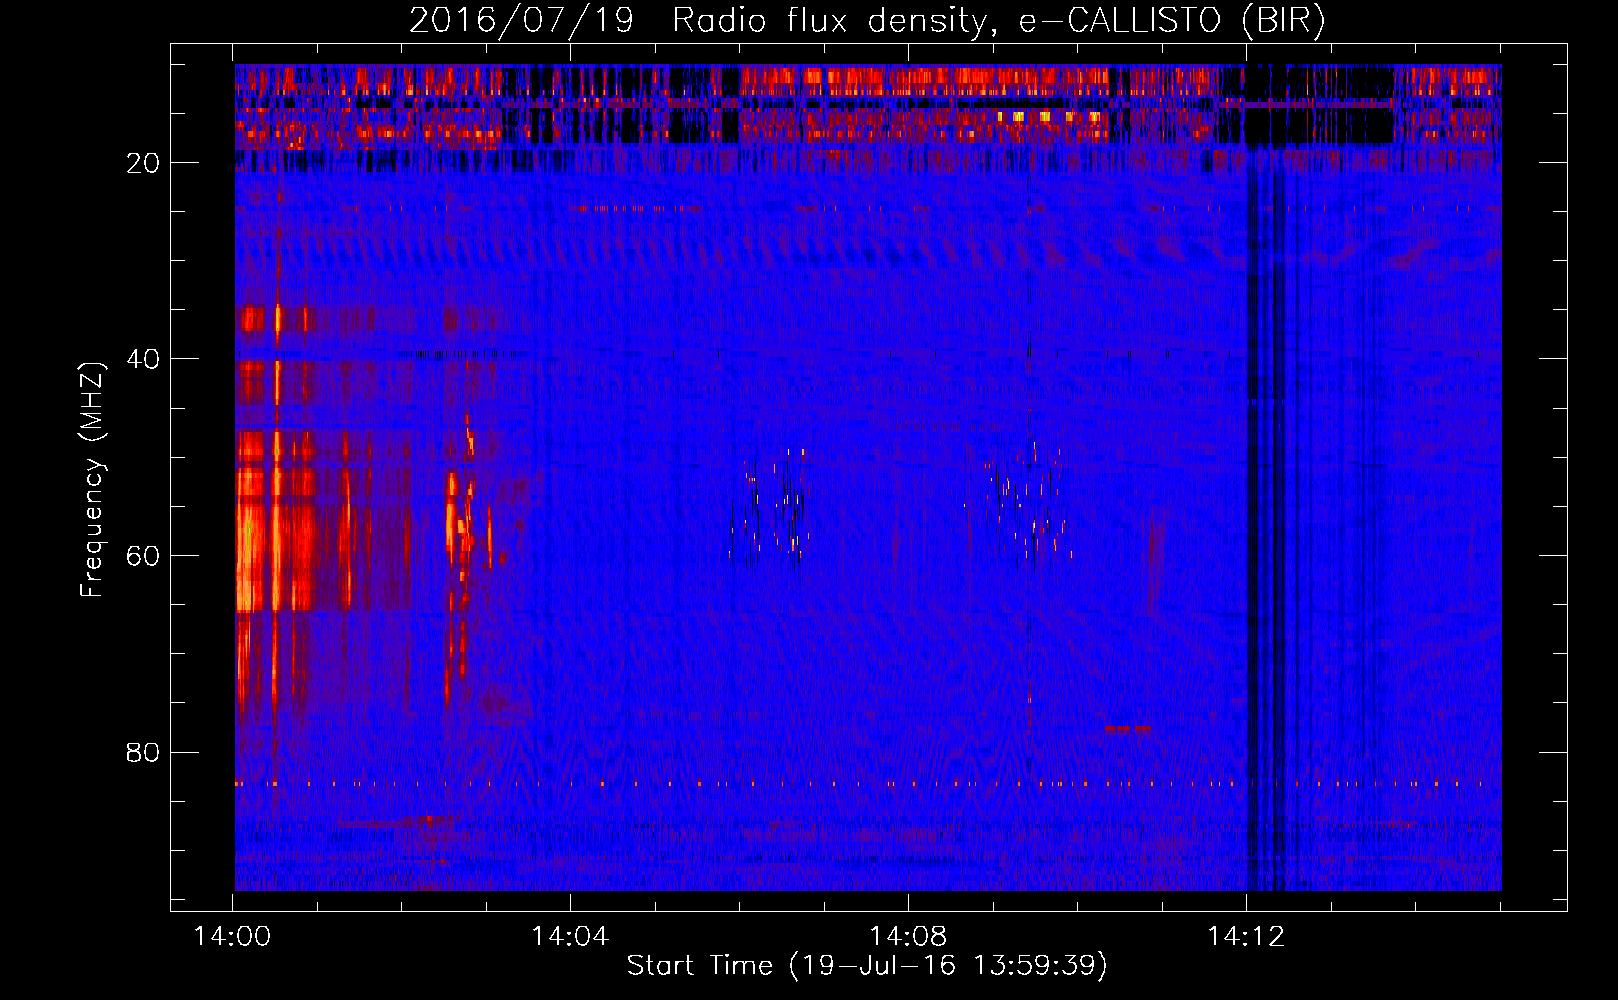Viewport: 1618px width, 1000px height.
Task: Click the "20" frequency tick label
Action: 143,163
